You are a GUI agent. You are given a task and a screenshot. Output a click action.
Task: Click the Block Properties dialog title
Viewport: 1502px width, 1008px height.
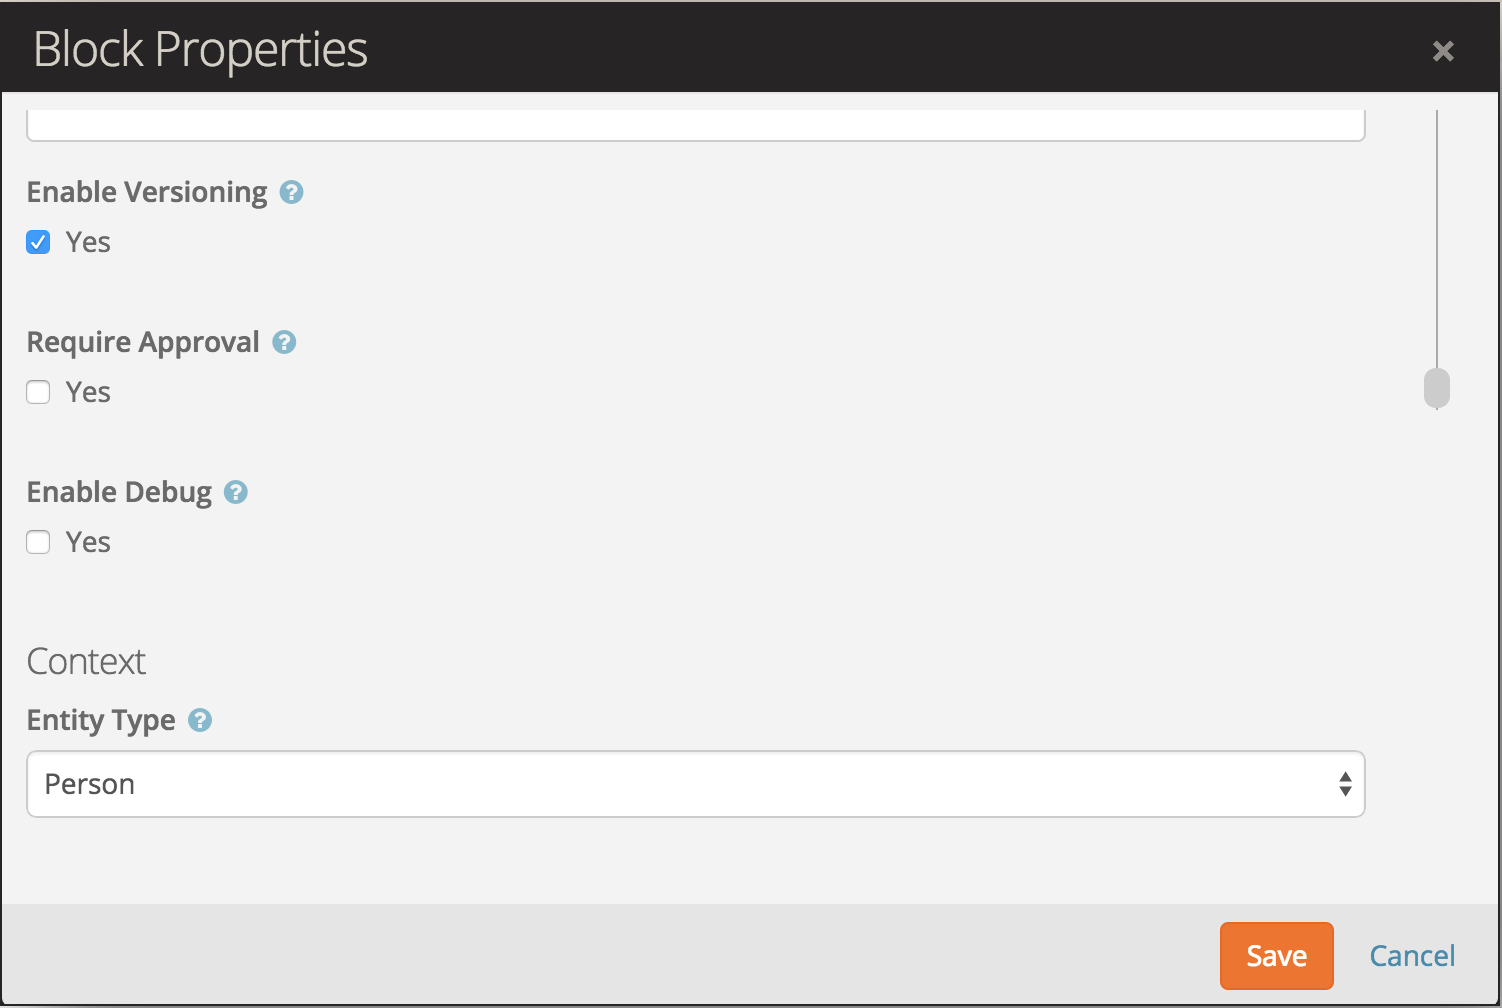[x=198, y=47]
